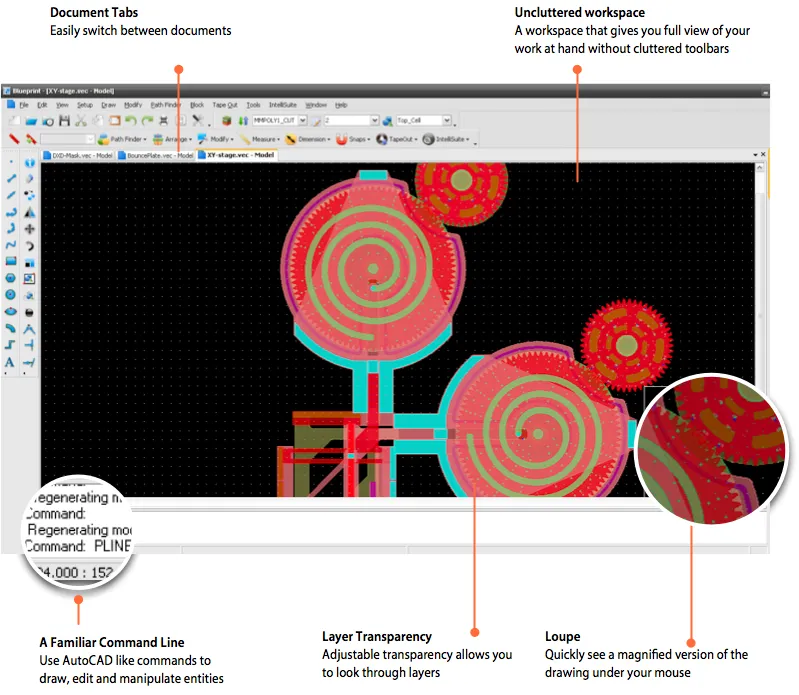Image resolution: width=799 pixels, height=695 pixels.
Task: Close the active document tab with X
Action: (763, 154)
